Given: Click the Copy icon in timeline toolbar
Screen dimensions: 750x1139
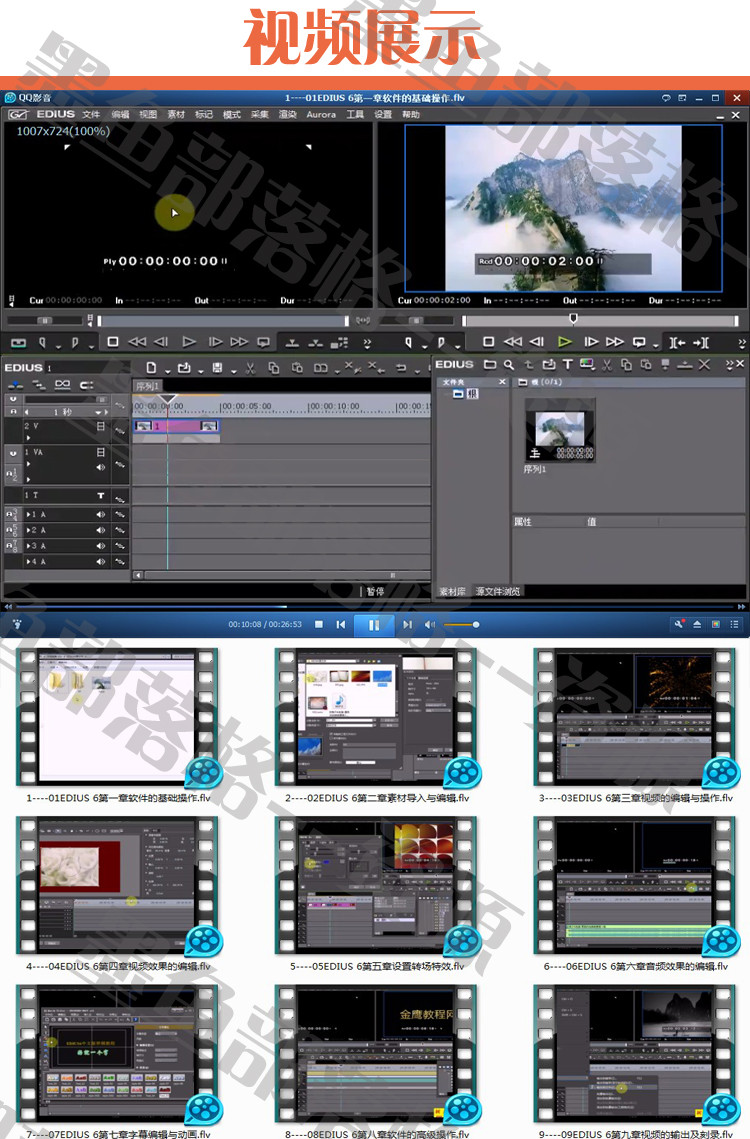Looking at the screenshot, I should 273,368.
